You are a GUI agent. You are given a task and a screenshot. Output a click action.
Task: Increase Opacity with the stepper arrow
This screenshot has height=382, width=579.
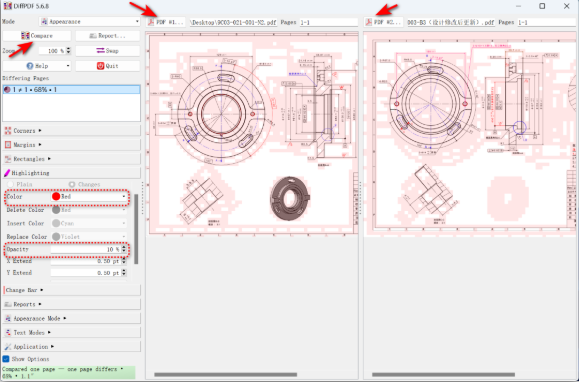click(124, 248)
